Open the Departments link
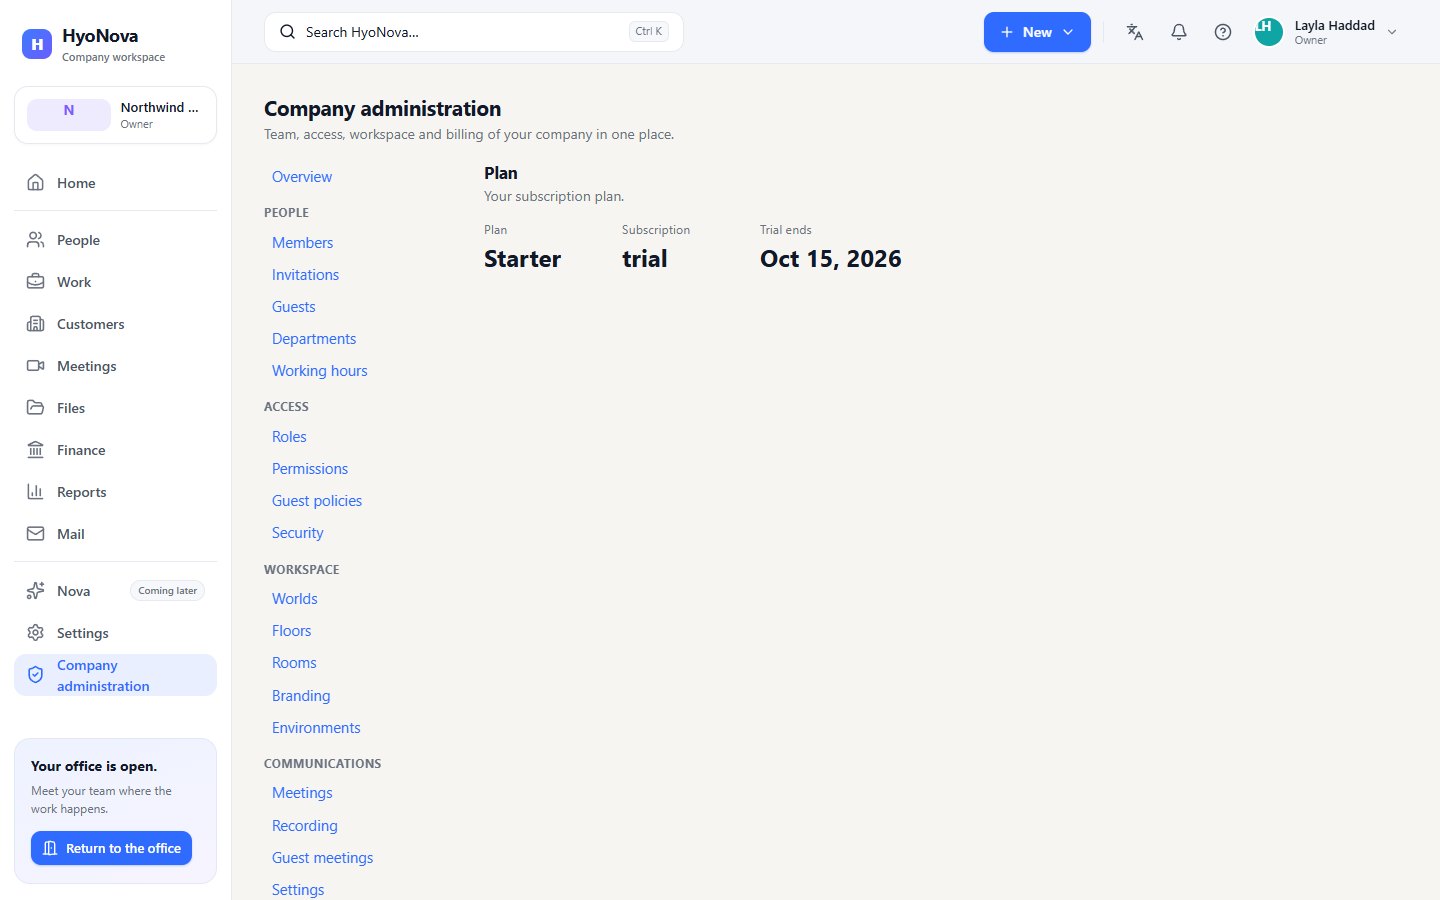The image size is (1440, 900). click(314, 339)
